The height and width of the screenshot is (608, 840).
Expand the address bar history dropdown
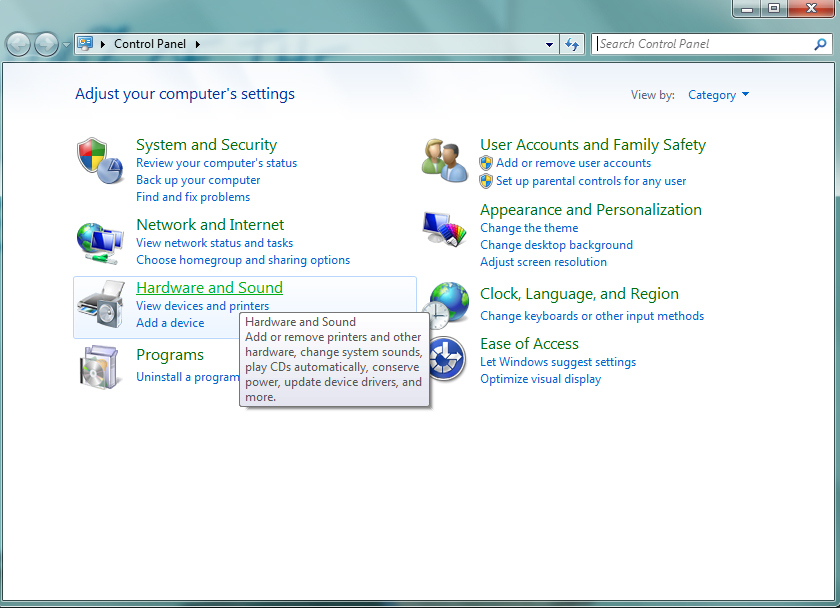(549, 44)
